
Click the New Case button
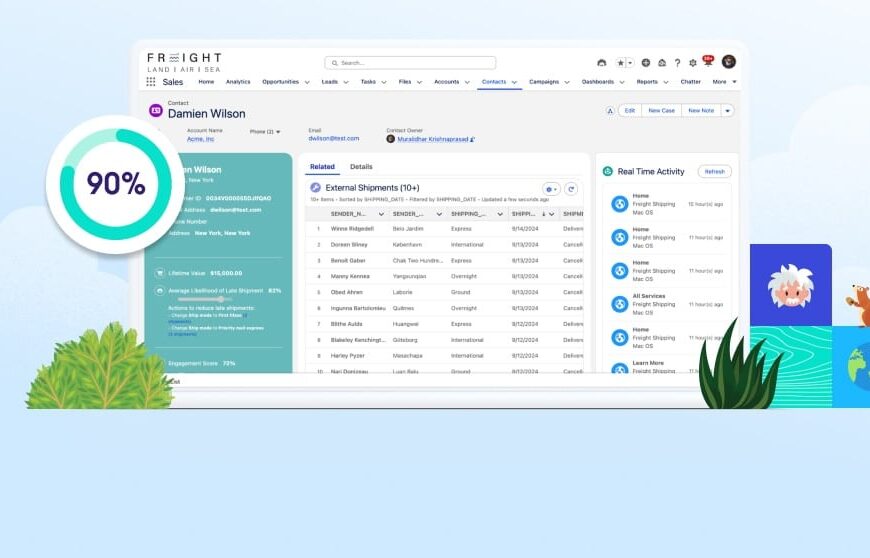(661, 110)
